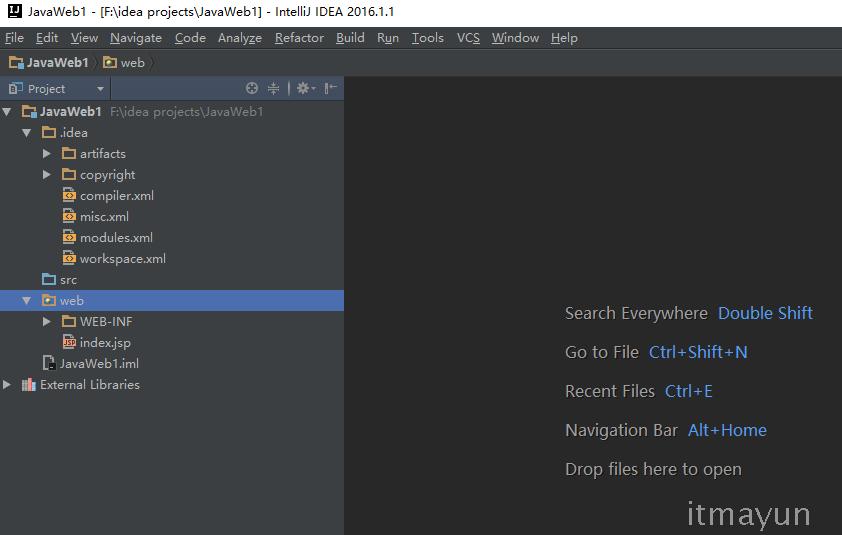The image size is (842, 535).
Task: Open the Window menu
Action: [x=515, y=38]
